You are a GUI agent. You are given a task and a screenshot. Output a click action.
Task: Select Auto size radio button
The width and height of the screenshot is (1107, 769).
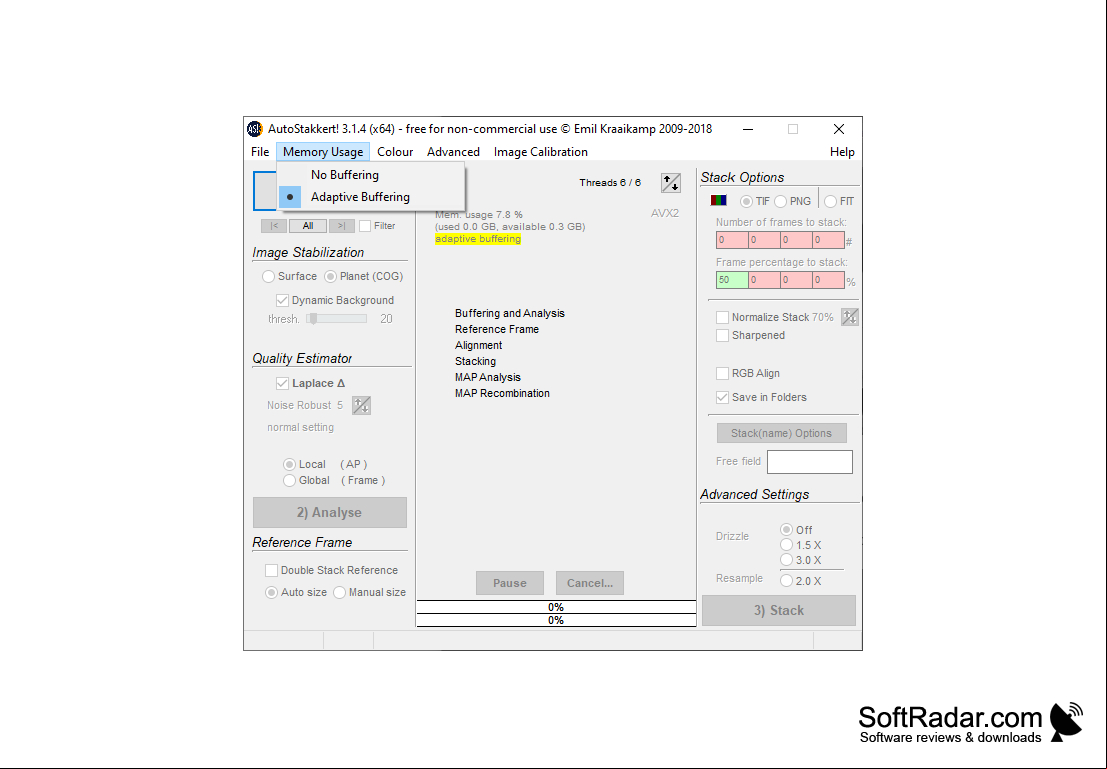[296, 592]
